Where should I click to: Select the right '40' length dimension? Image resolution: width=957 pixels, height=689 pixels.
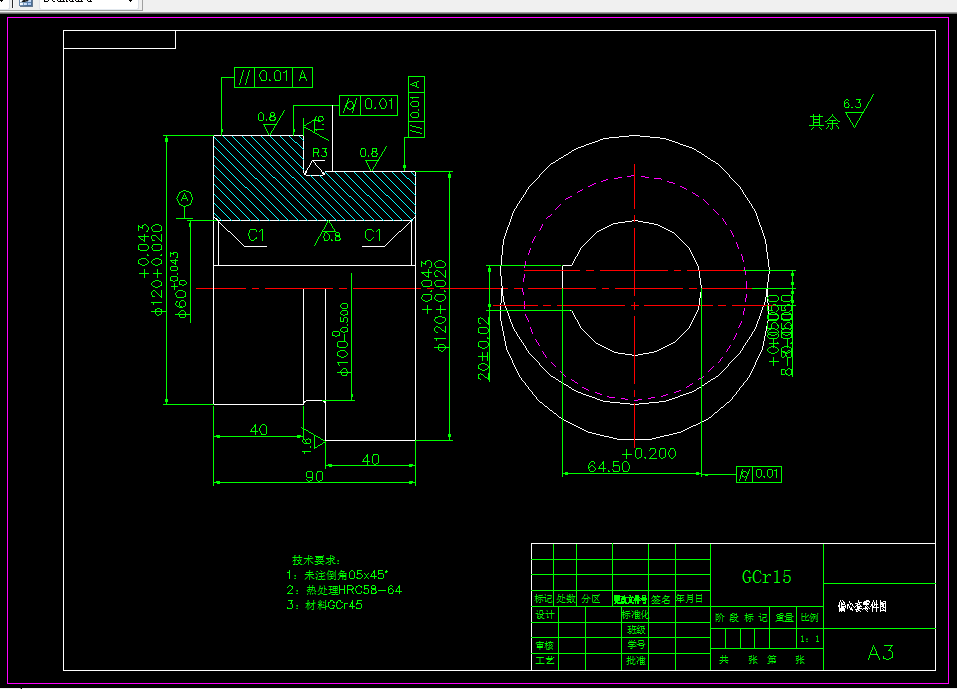point(371,459)
